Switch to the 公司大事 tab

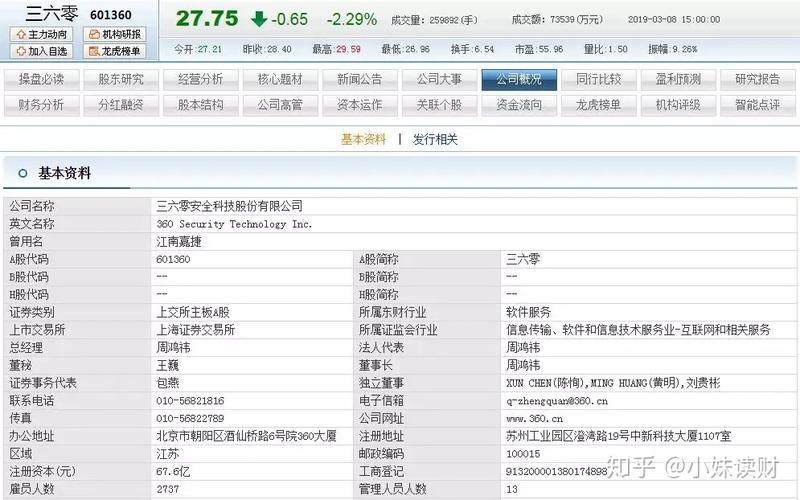(439, 80)
